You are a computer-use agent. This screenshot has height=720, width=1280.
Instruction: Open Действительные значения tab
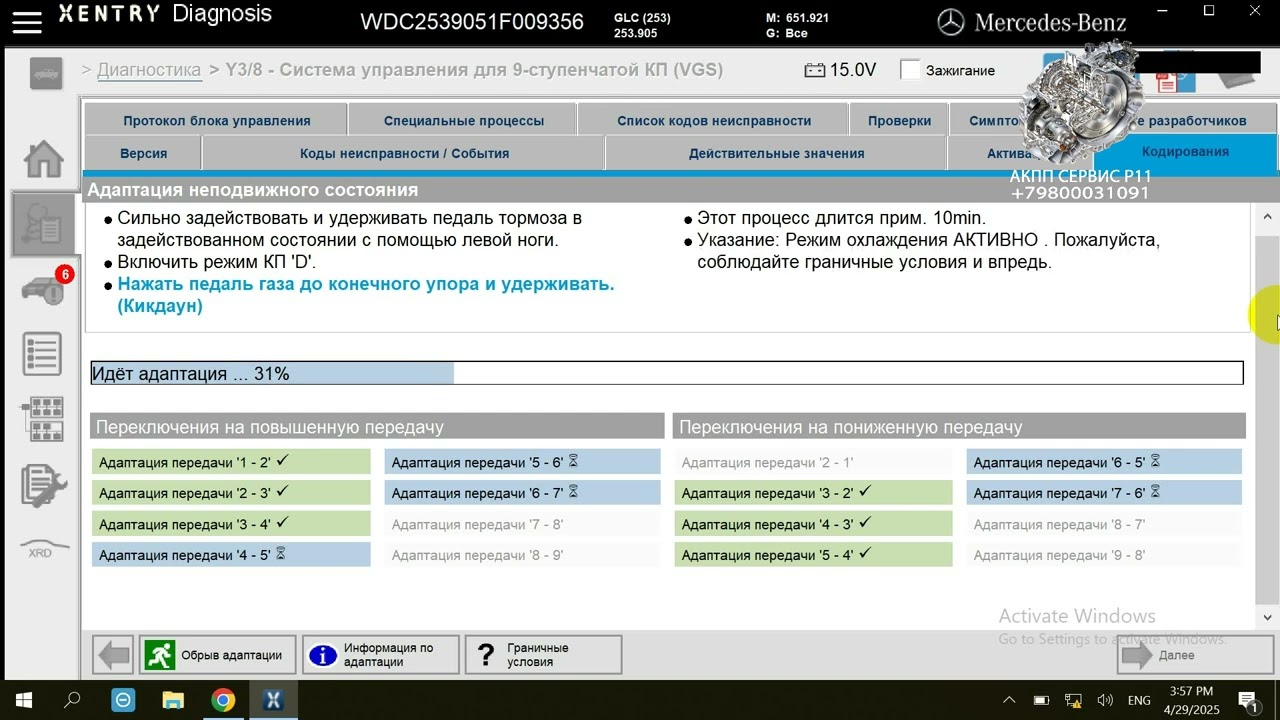click(777, 153)
